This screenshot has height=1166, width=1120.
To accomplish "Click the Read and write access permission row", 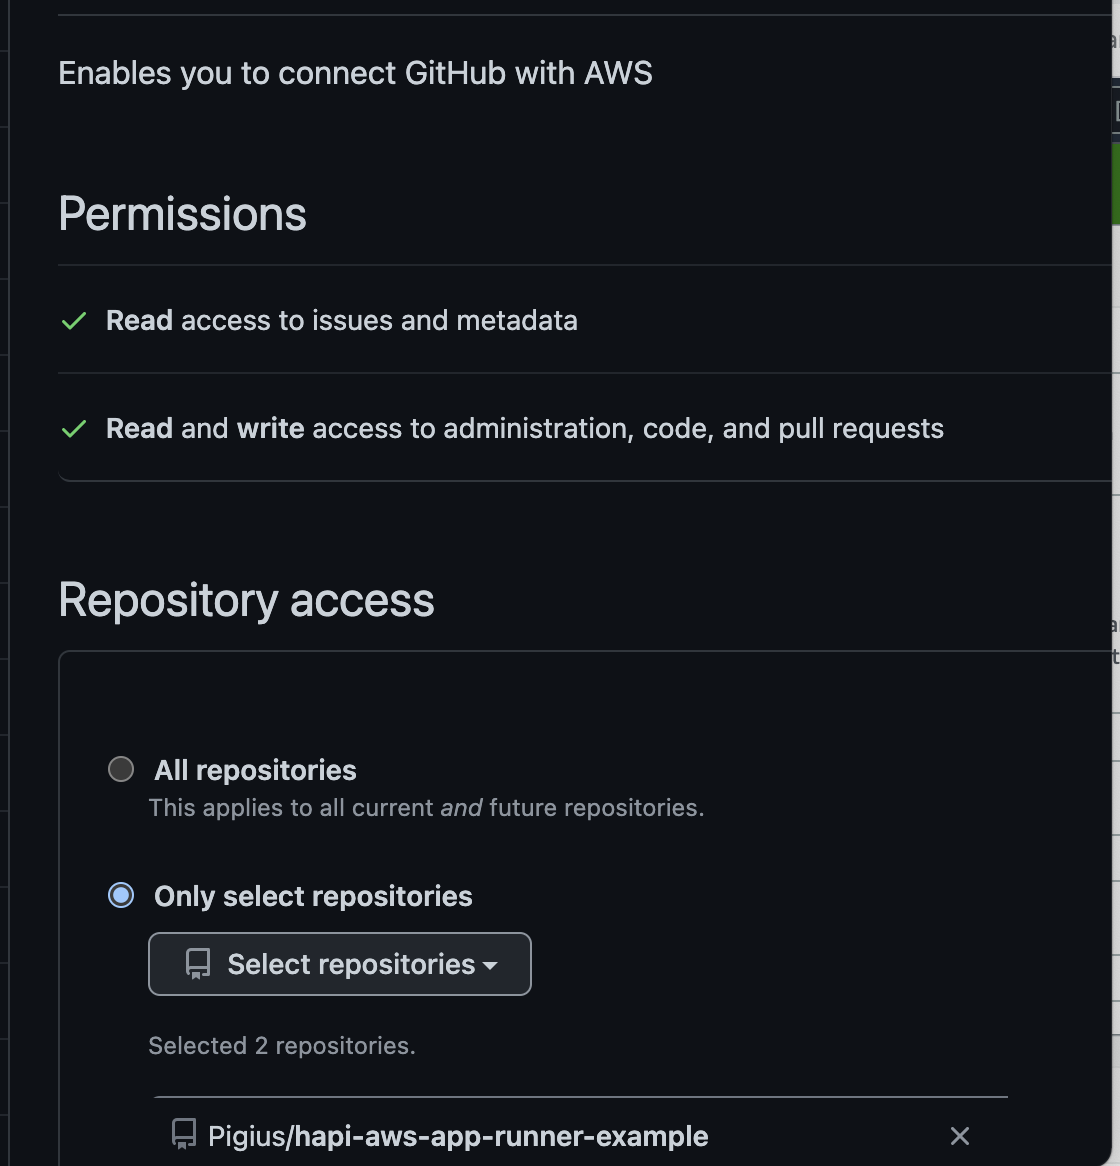I will tap(585, 428).
